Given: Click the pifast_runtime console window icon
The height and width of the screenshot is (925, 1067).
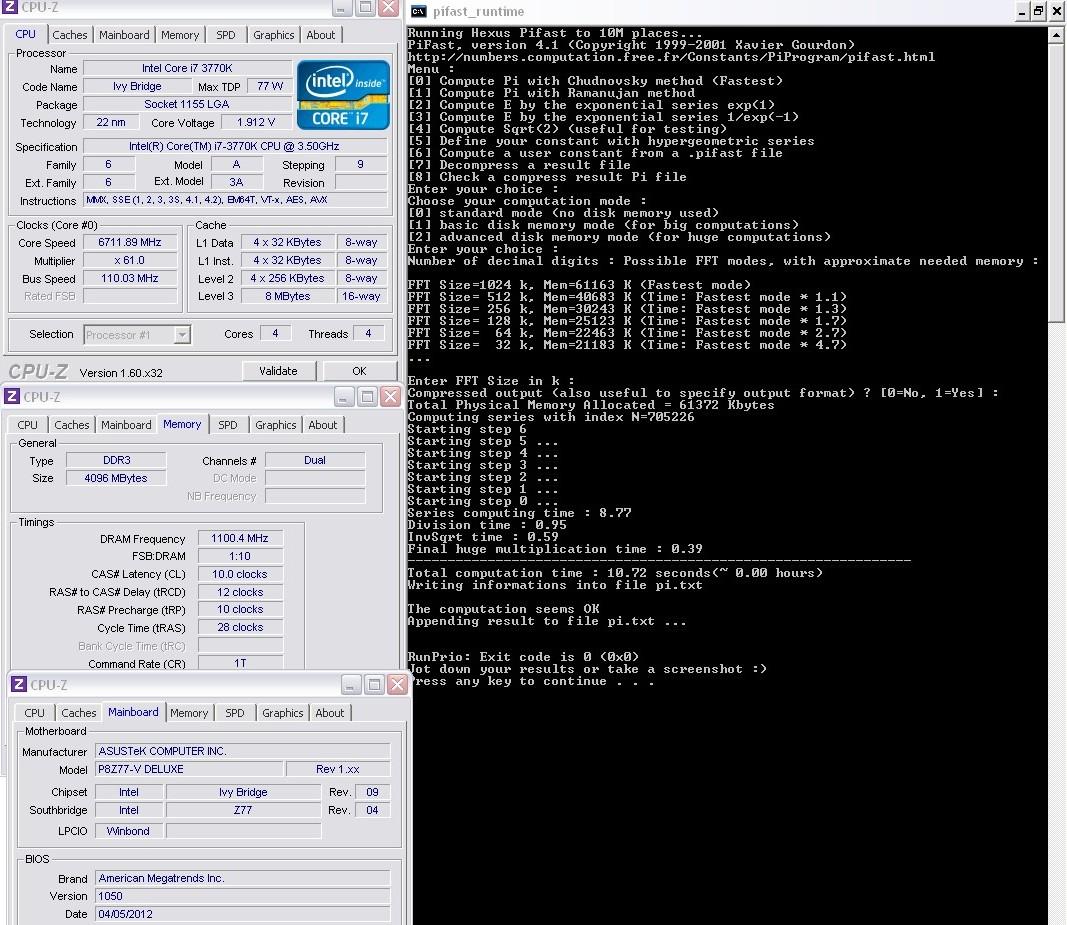Looking at the screenshot, I should tap(418, 12).
